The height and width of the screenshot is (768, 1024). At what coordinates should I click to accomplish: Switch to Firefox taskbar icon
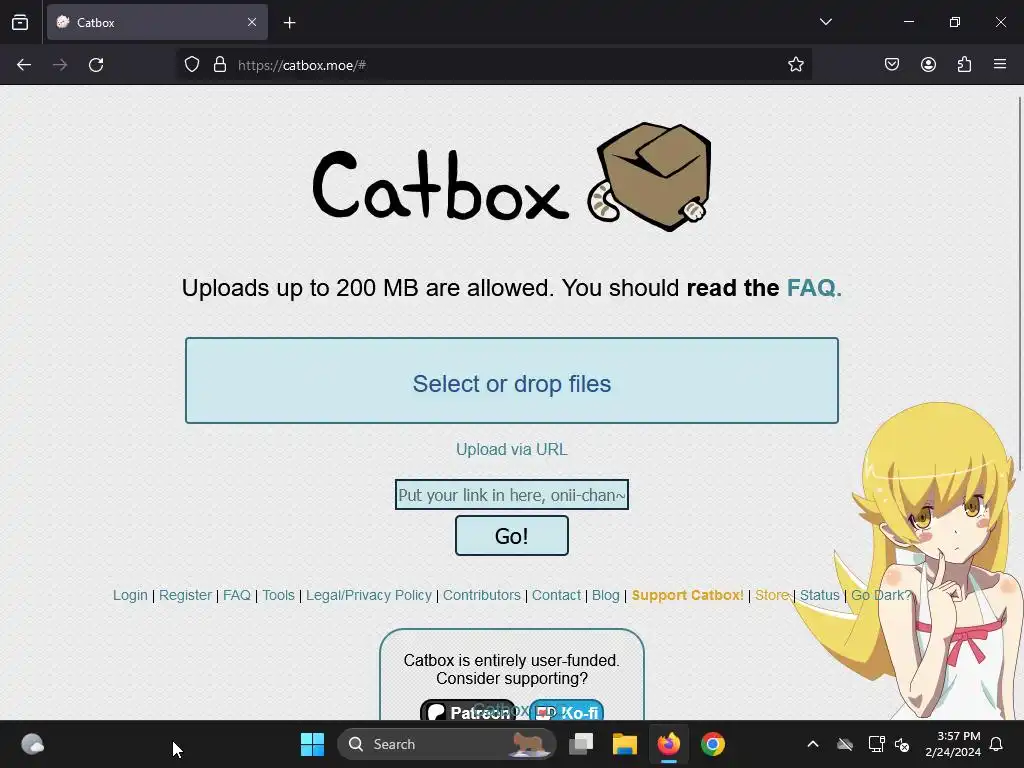tap(669, 744)
